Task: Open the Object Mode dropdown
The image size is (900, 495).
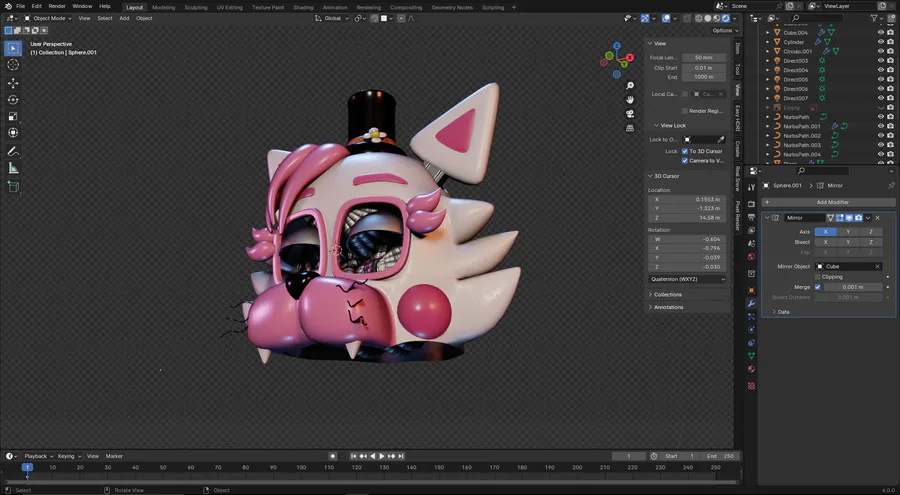Action: click(48, 18)
